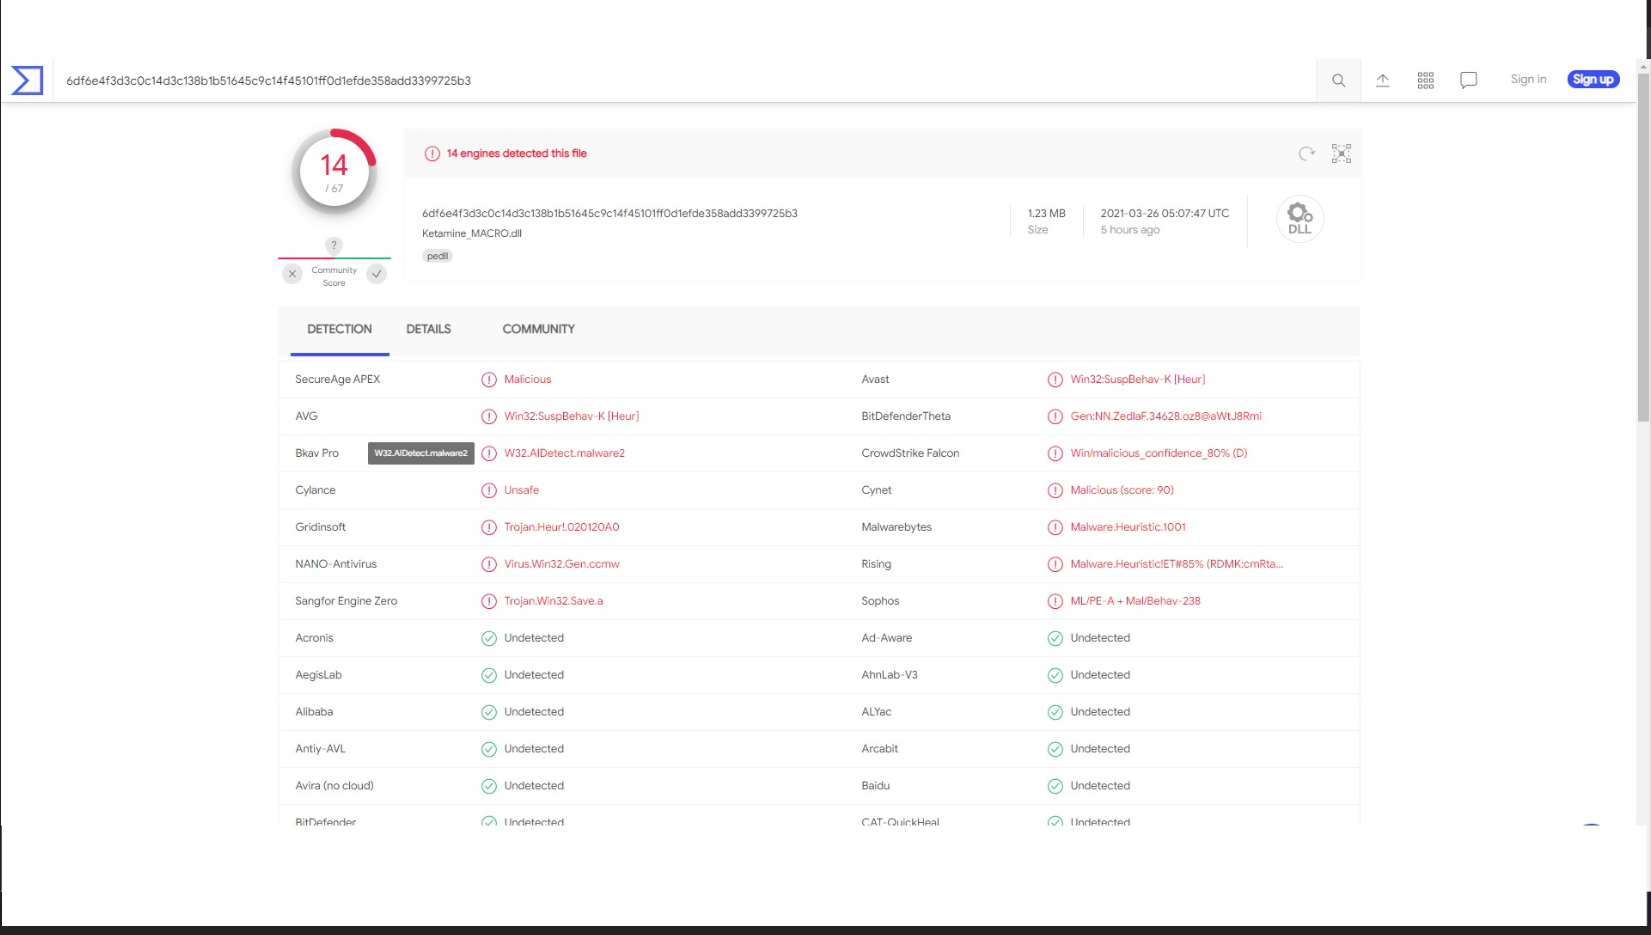Click the VirusTotal logo icon
Screen dimensions: 1651x935
pos(27,80)
